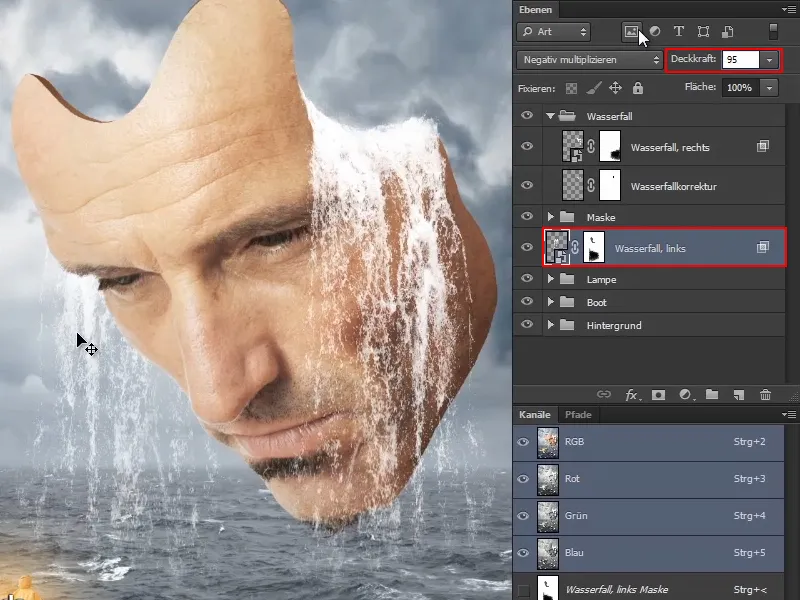Click smart filter badge on Wasserfall, rechts
Screen dimensions: 800x600
click(763, 146)
